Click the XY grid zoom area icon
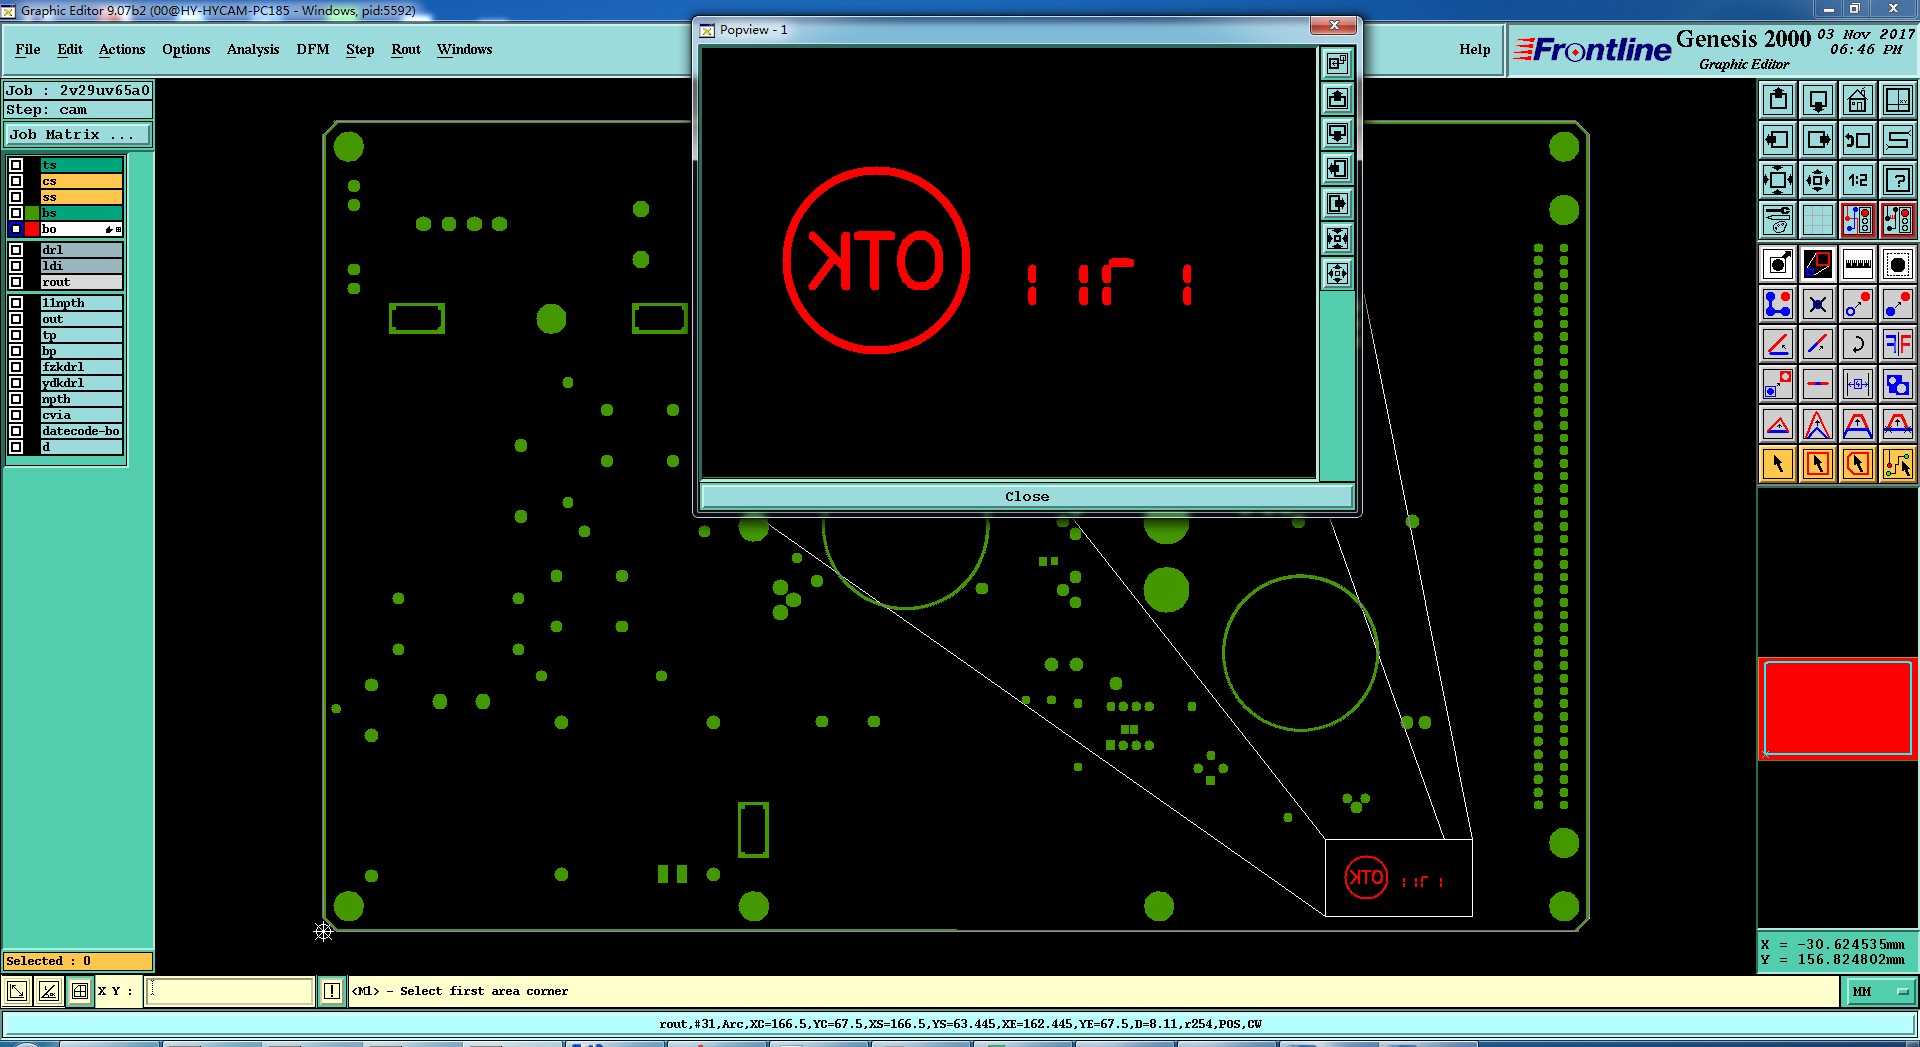Viewport: 1920px width, 1047px height. [1898, 100]
